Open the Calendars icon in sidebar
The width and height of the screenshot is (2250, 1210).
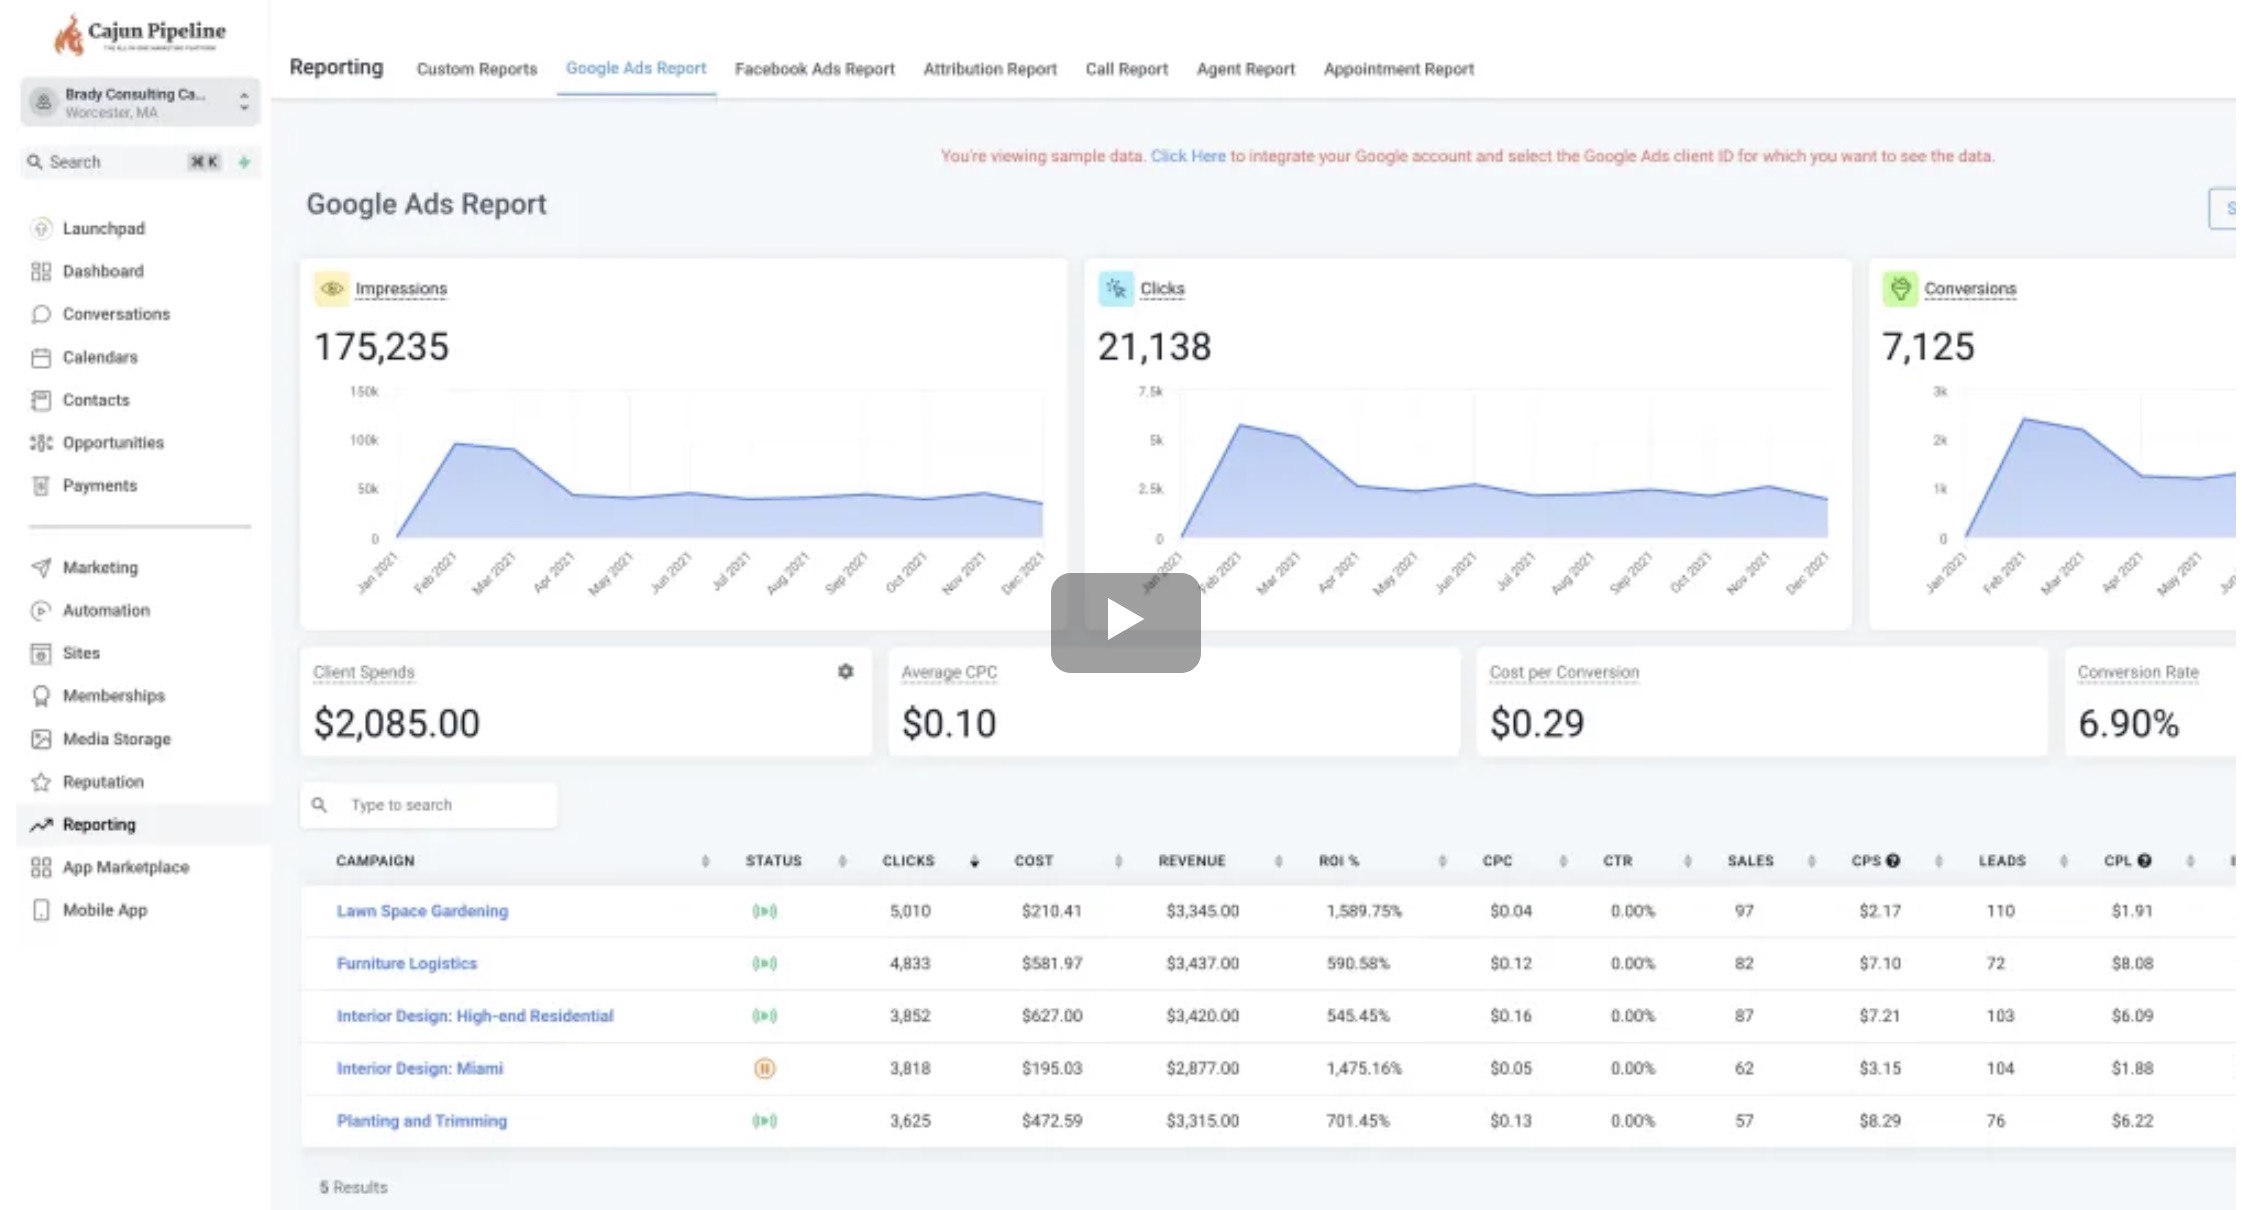41,358
